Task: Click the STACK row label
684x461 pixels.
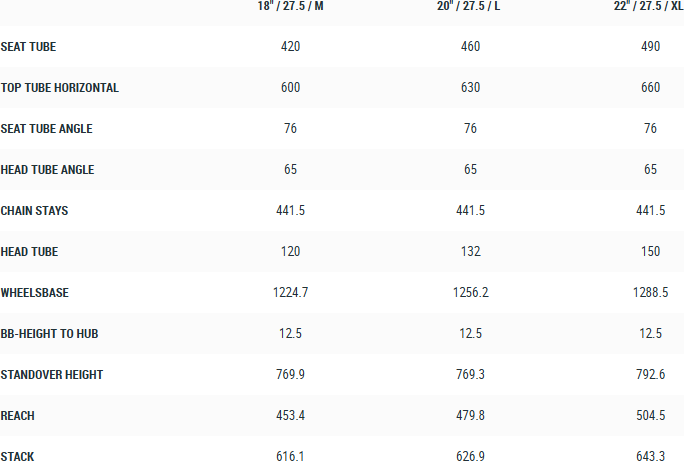Action: [x=18, y=457]
